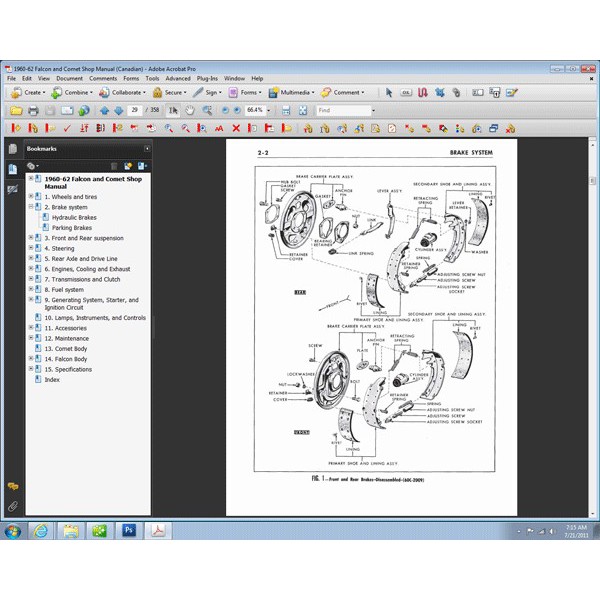Open the Document menu
This screenshot has height=600, width=600.
click(x=69, y=78)
